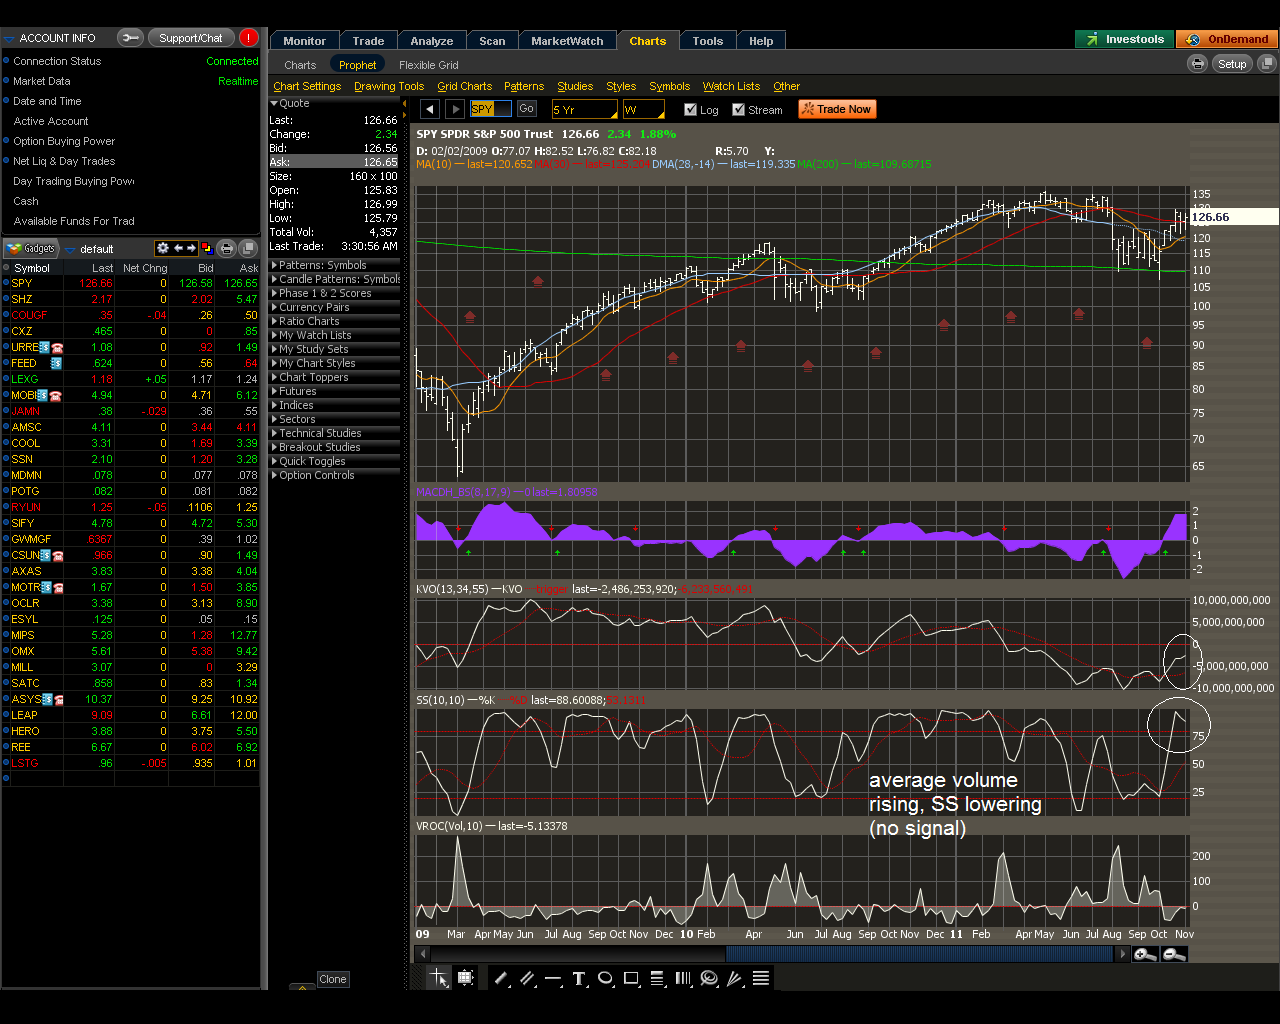Select the parallel channel lines tool
Image resolution: width=1280 pixels, height=1024 pixels.
pyautogui.click(x=527, y=978)
